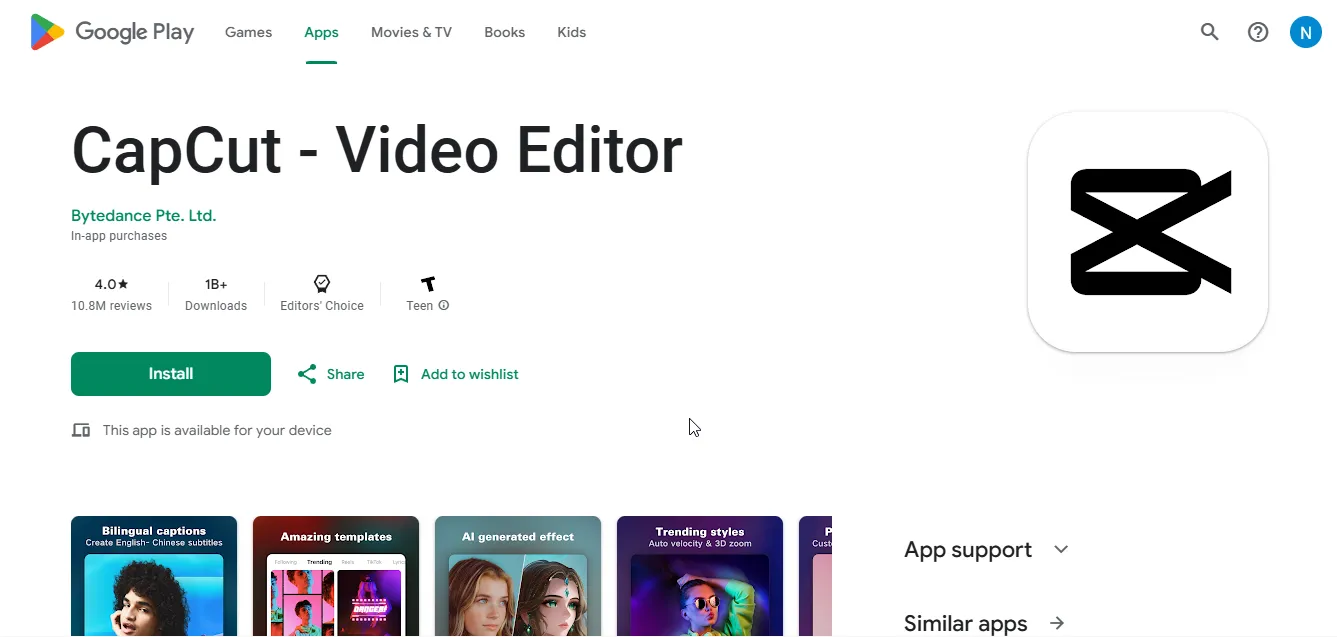Screen dimensions: 1337x637
Task: Open the Books section
Action: click(504, 31)
